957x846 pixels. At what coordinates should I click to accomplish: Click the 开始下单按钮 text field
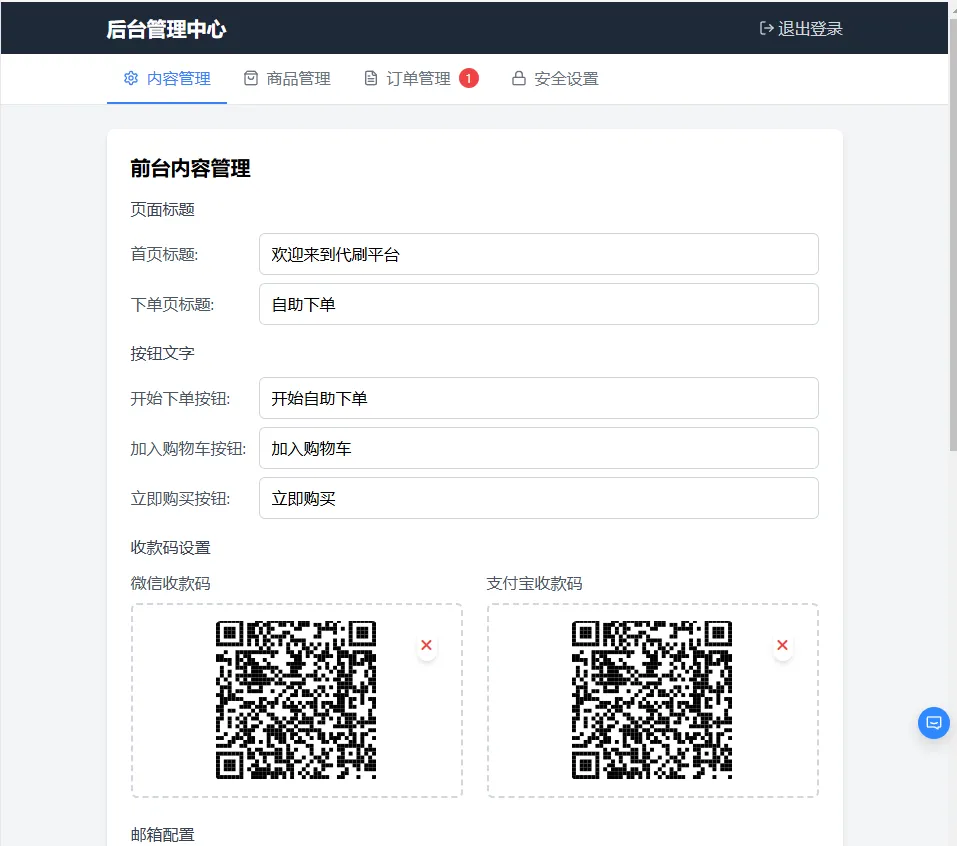538,398
